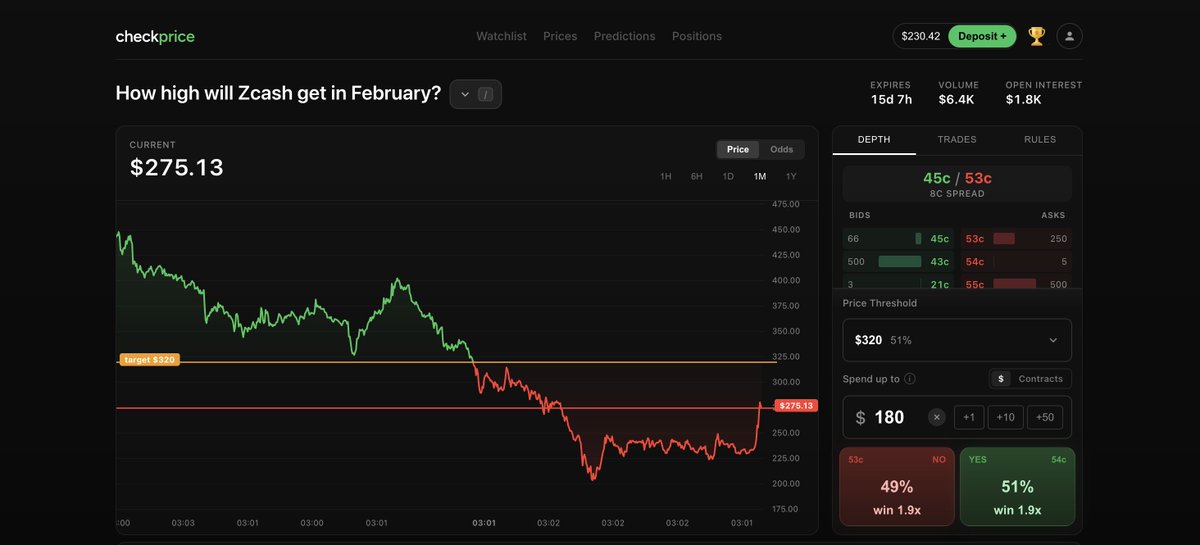Buy NO at 49%
This screenshot has width=1200, height=545.
tap(897, 486)
